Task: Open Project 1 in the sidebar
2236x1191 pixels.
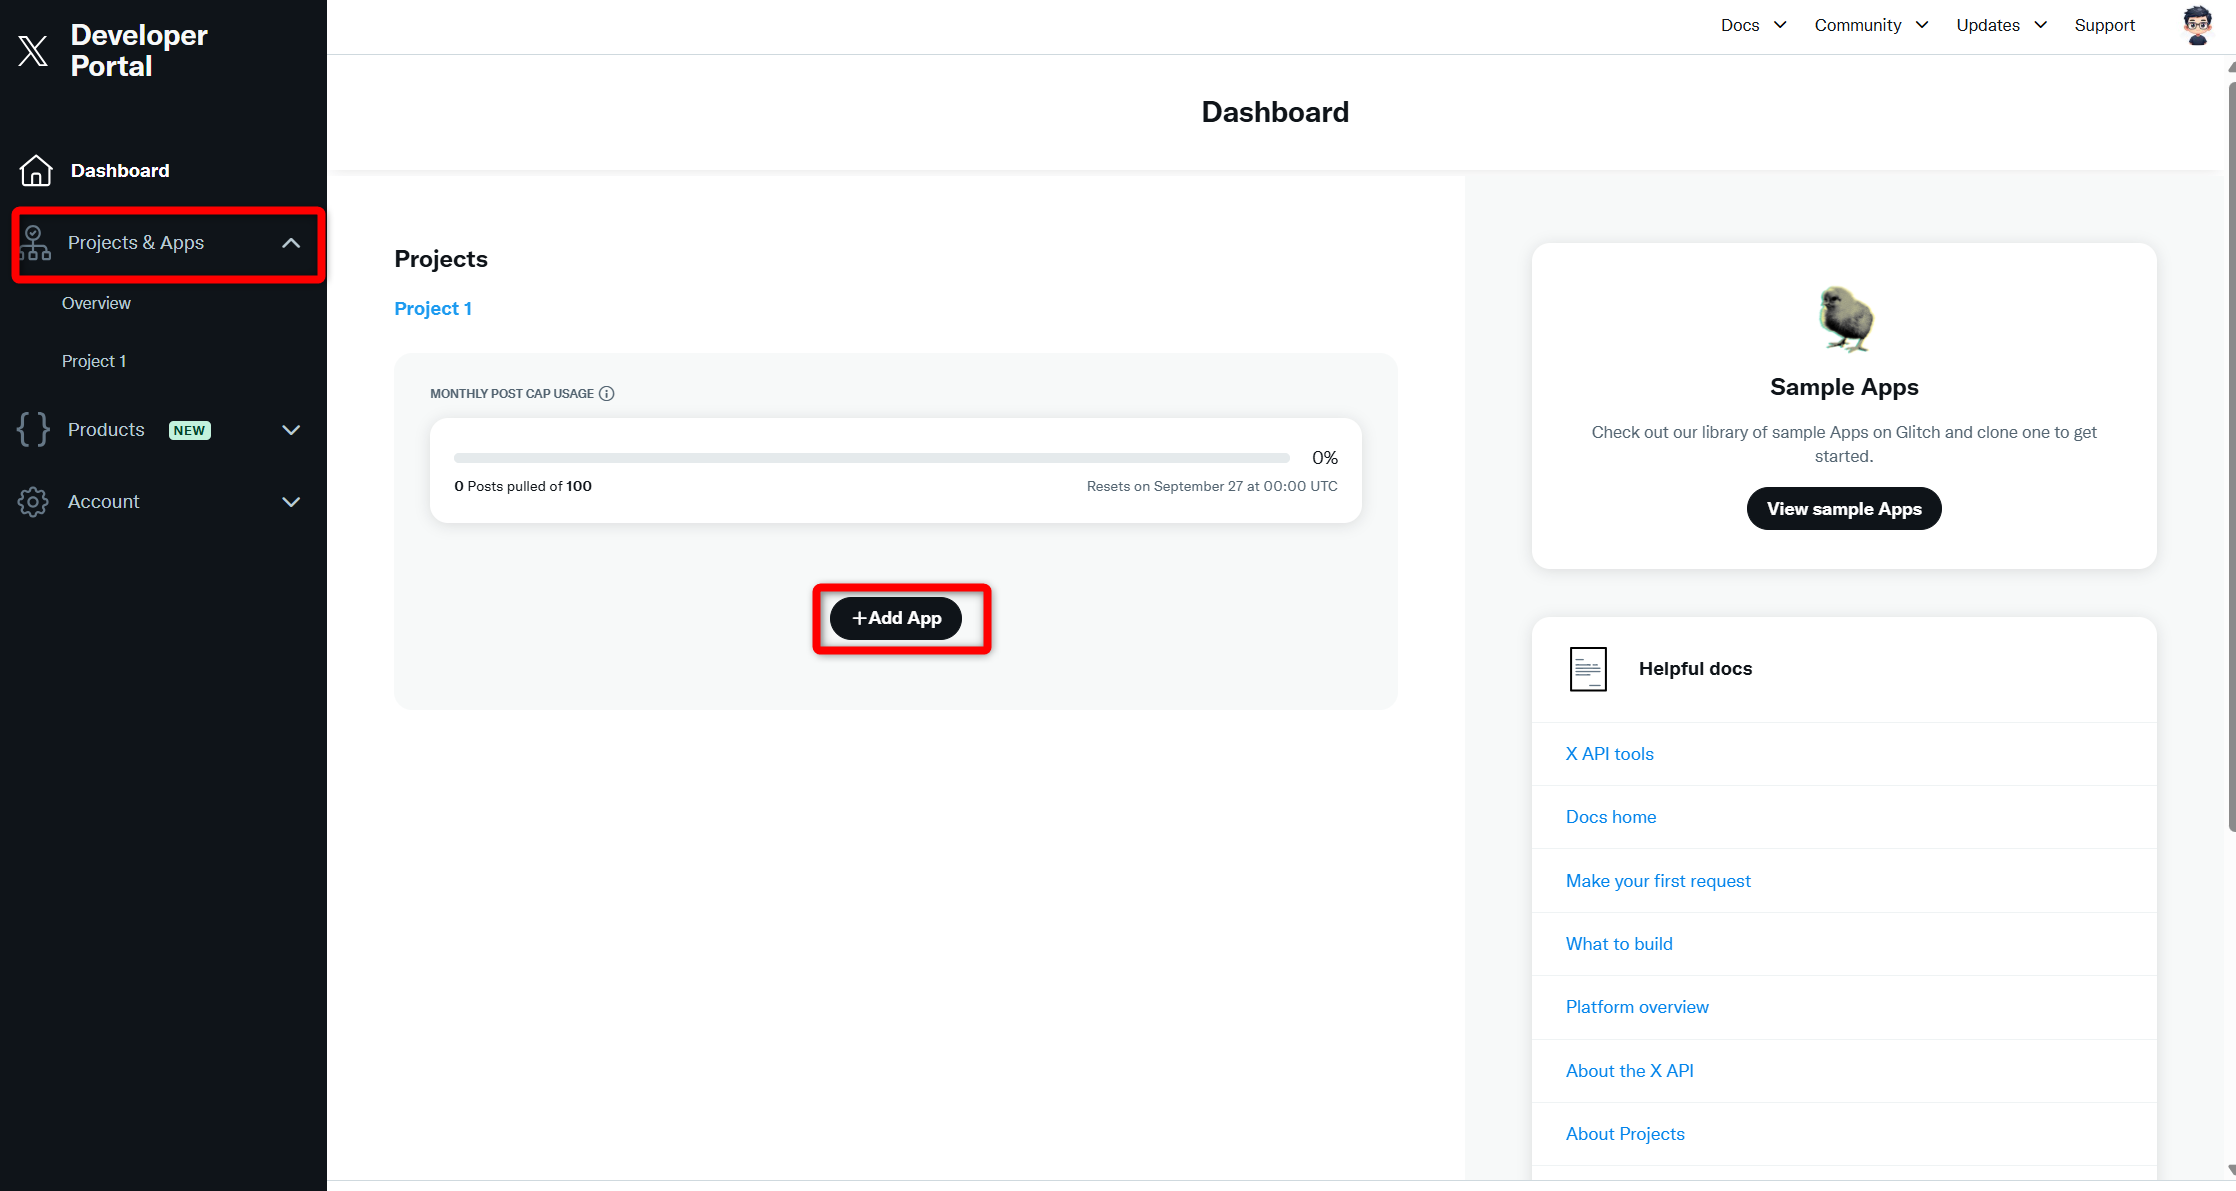Action: (x=94, y=361)
